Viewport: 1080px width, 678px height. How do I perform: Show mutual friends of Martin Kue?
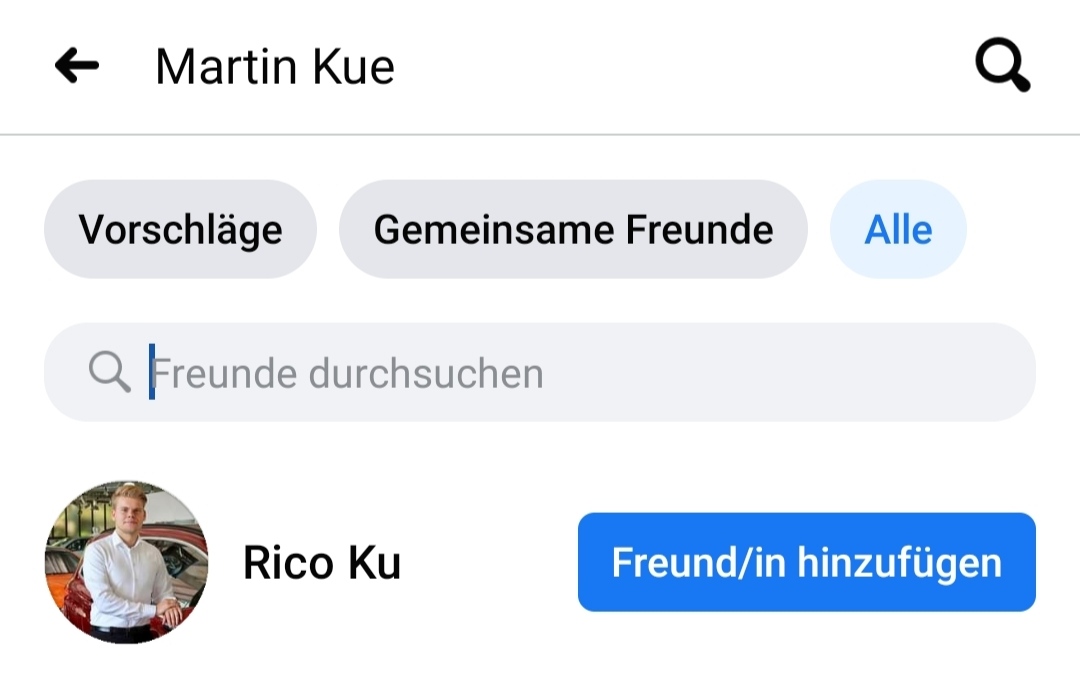(x=573, y=229)
